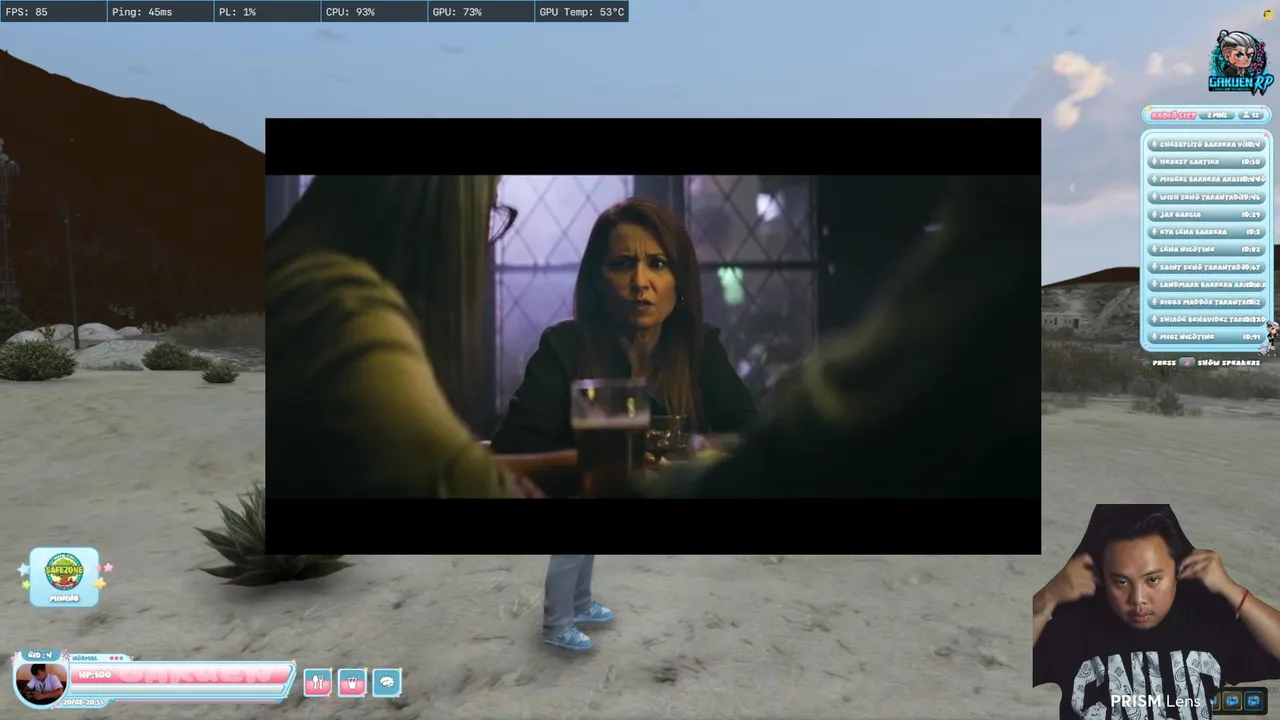1280x720 pixels.
Task: Select Herksy Cartier in radio list
Action: (1207, 161)
